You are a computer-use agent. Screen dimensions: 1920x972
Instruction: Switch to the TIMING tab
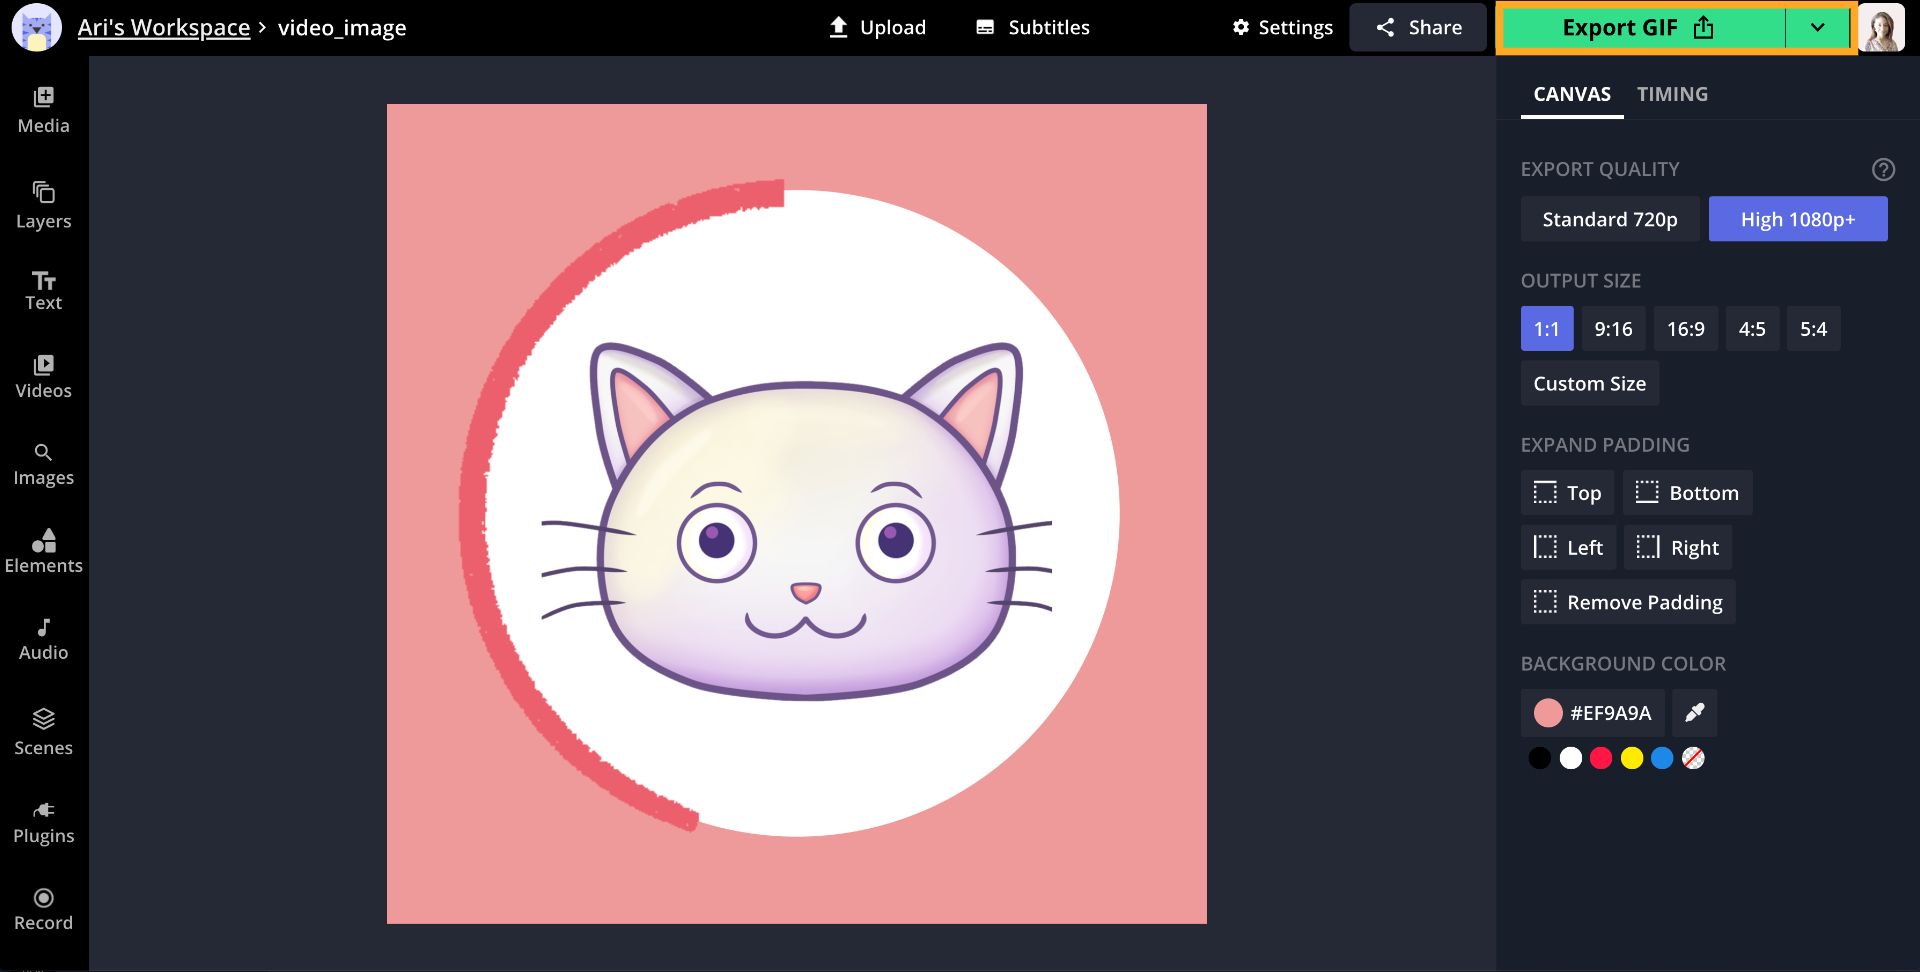1672,94
